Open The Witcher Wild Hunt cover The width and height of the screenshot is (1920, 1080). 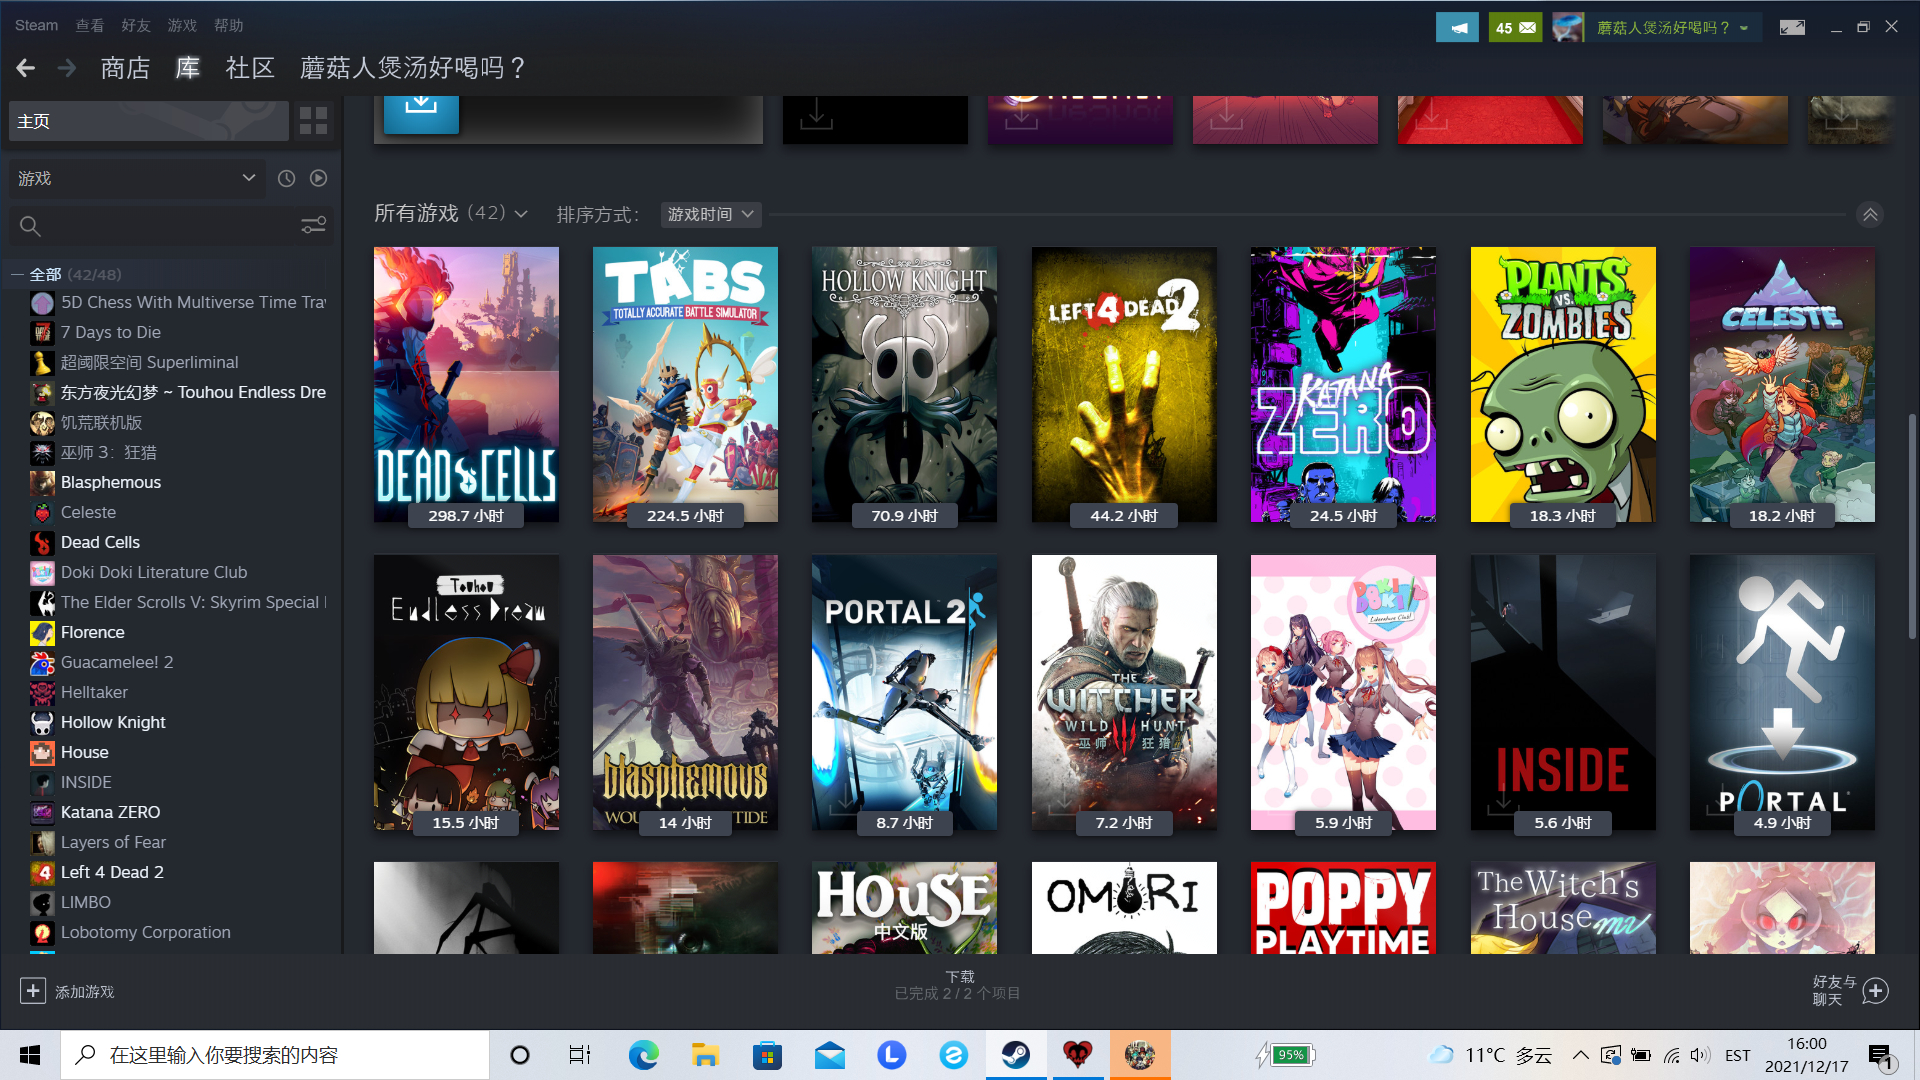(1124, 692)
